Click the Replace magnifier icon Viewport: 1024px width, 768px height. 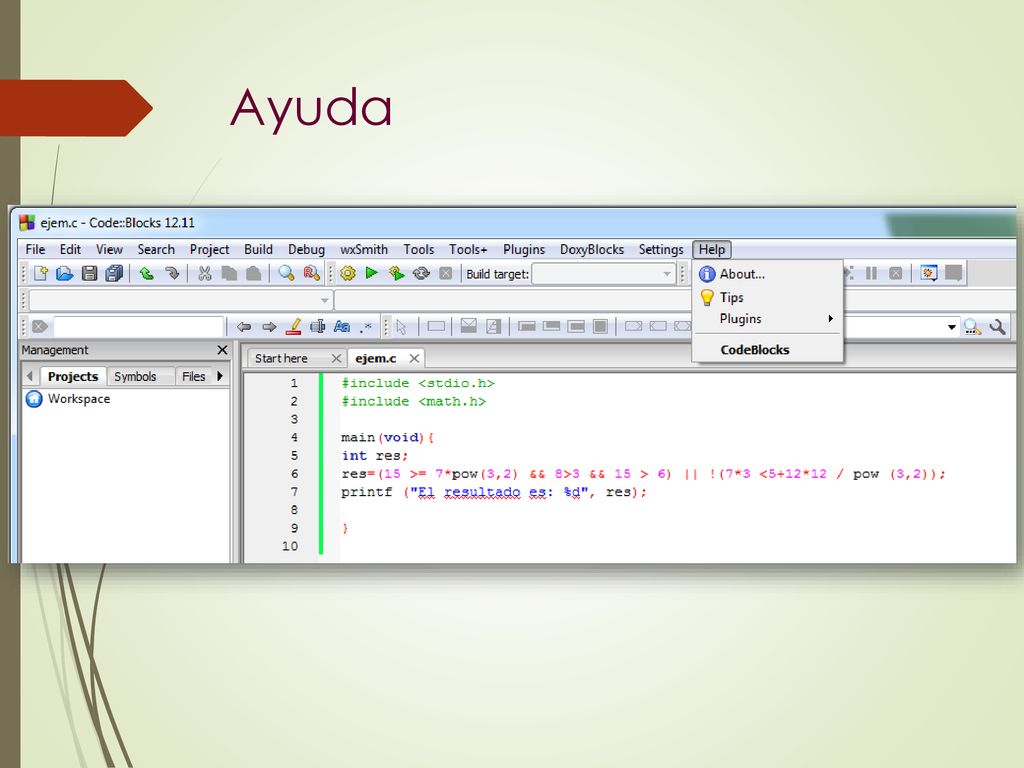[x=312, y=274]
